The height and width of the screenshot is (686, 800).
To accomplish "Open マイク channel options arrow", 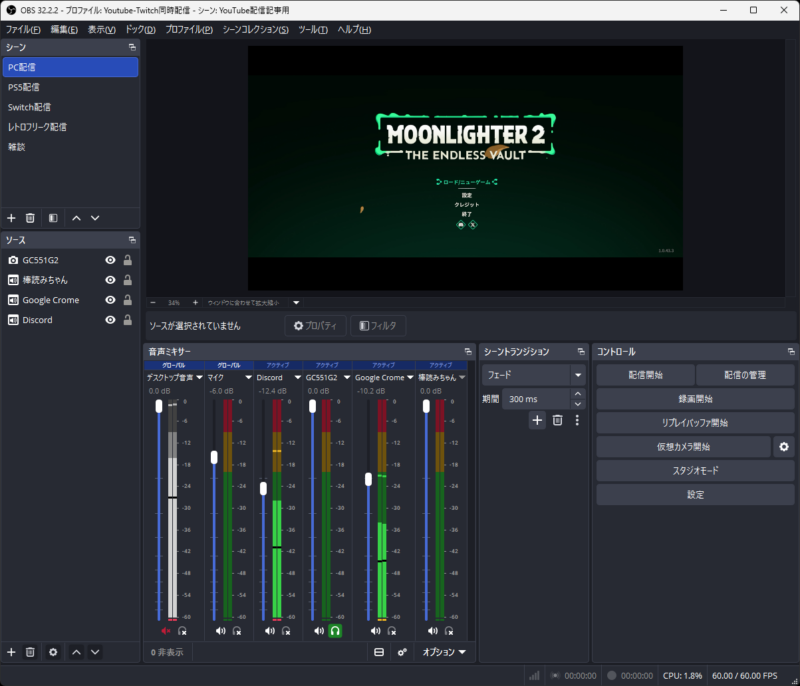I will [248, 377].
